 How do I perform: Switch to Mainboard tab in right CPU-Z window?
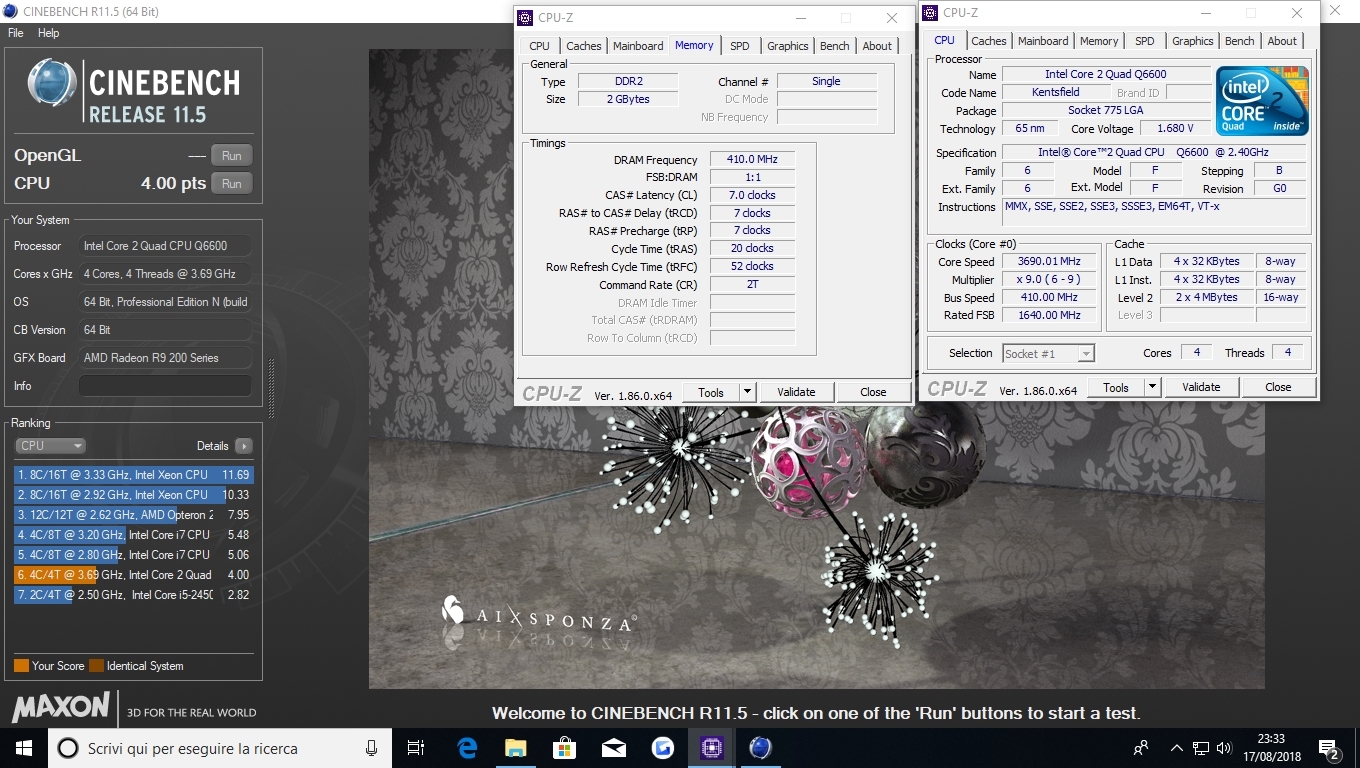[1043, 41]
